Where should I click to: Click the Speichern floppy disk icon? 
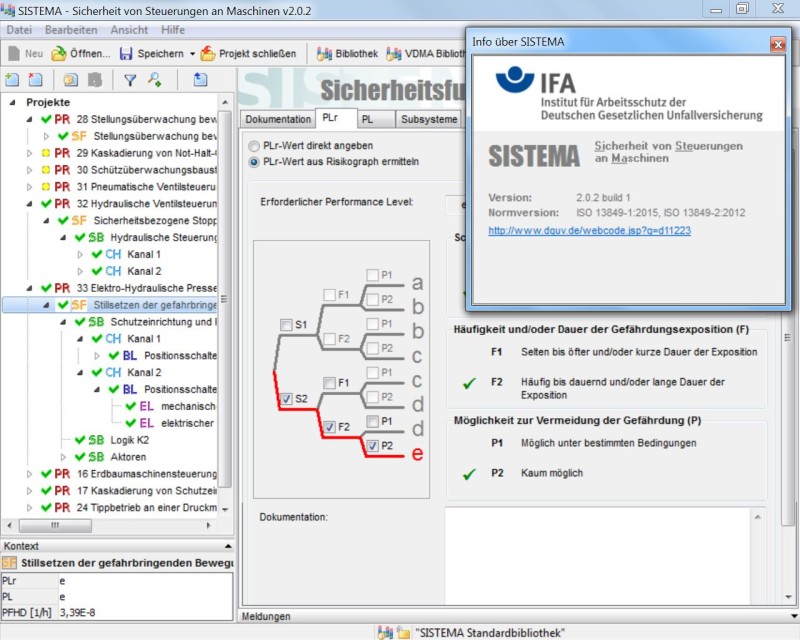click(127, 54)
